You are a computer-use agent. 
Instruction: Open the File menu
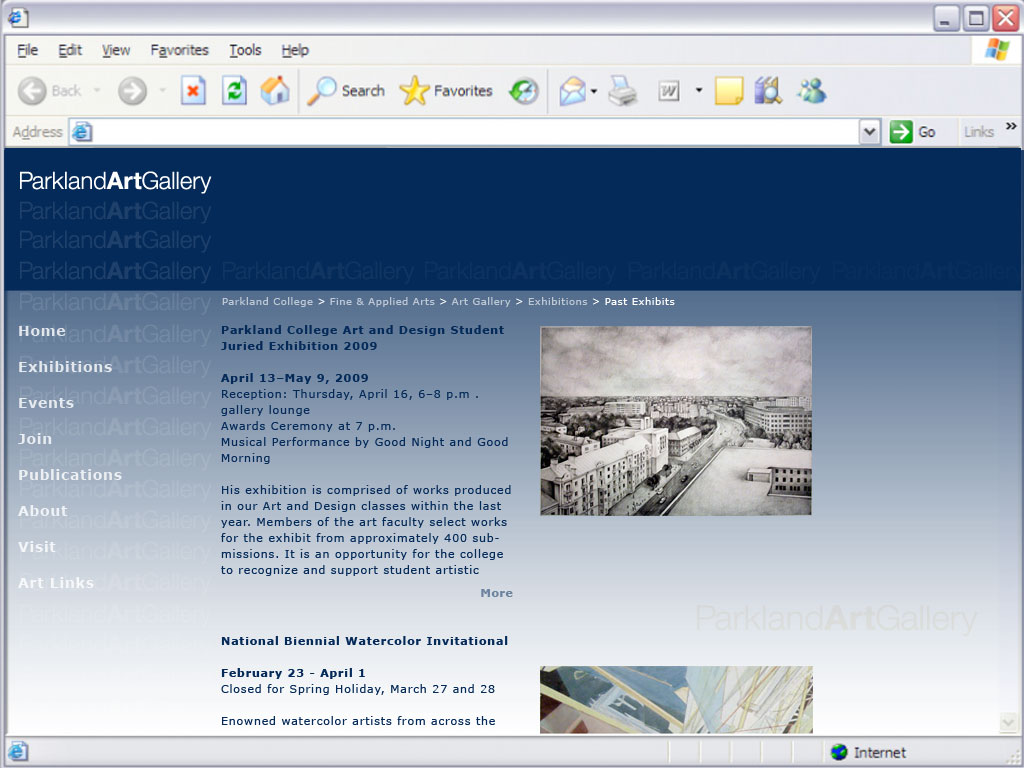(x=27, y=50)
